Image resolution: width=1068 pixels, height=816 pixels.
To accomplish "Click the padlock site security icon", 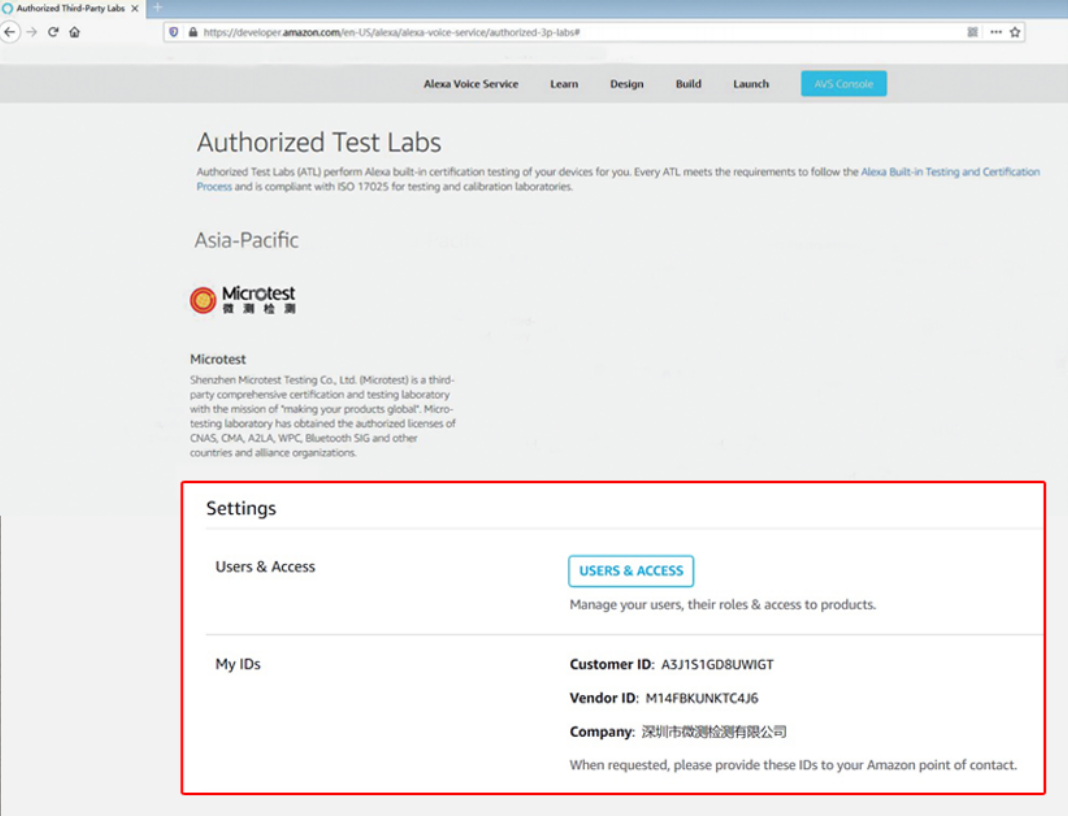I will pos(192,32).
